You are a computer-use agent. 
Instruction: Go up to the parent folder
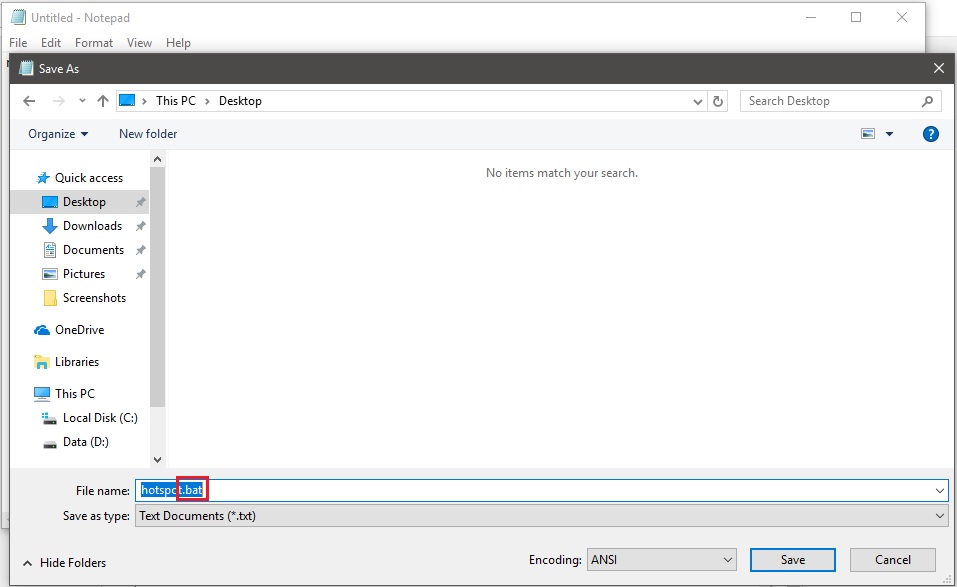(x=103, y=100)
